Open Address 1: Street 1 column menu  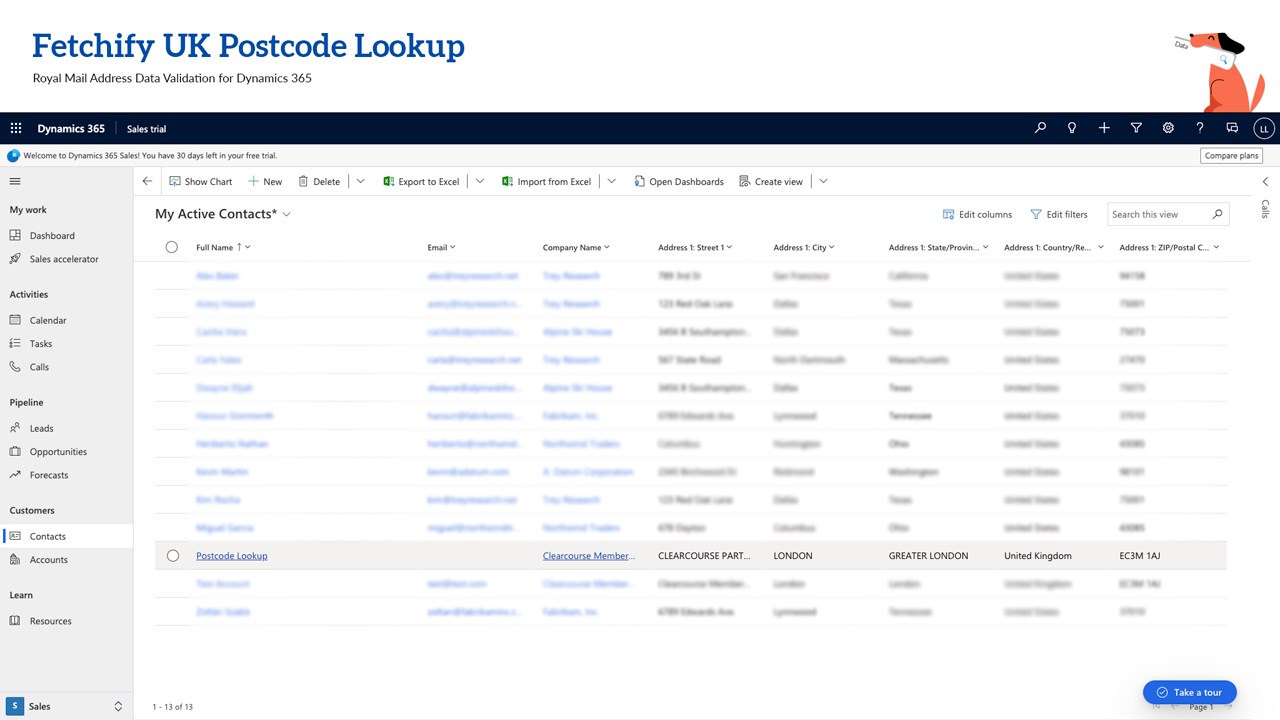coord(695,247)
